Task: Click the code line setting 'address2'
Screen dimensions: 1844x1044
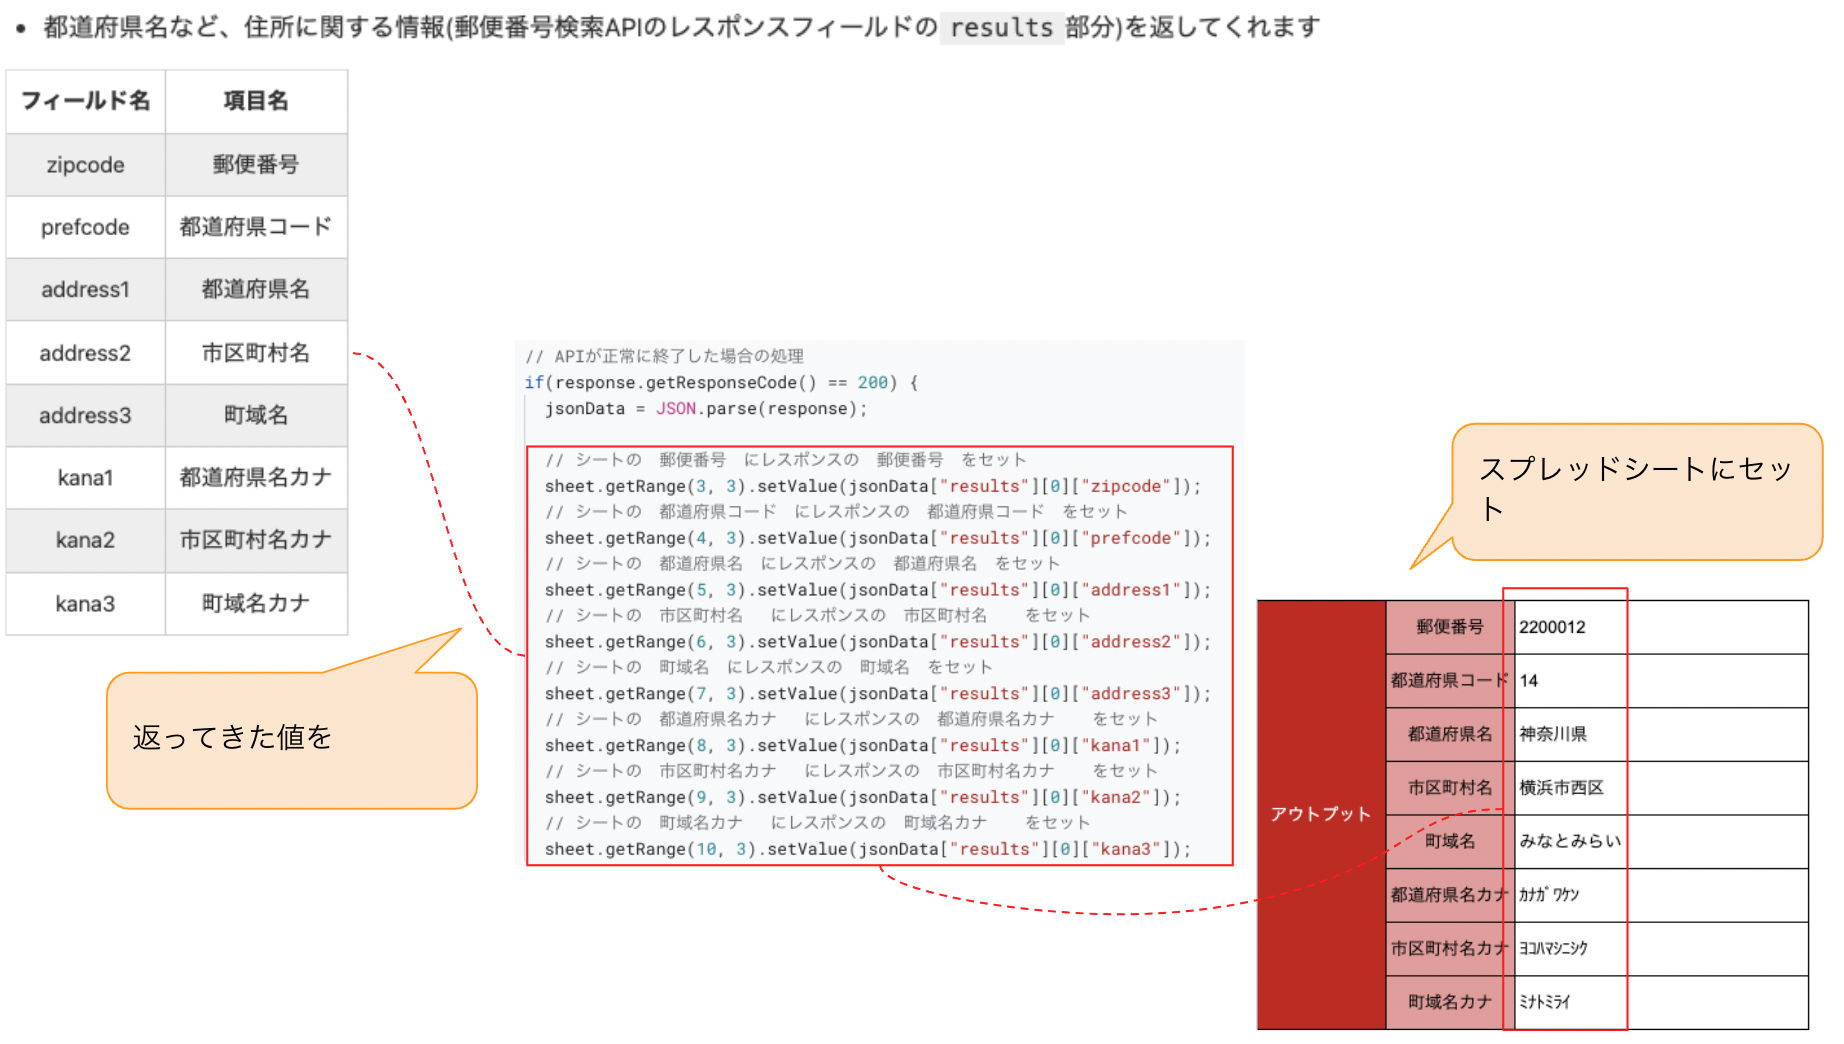Action: [878, 643]
